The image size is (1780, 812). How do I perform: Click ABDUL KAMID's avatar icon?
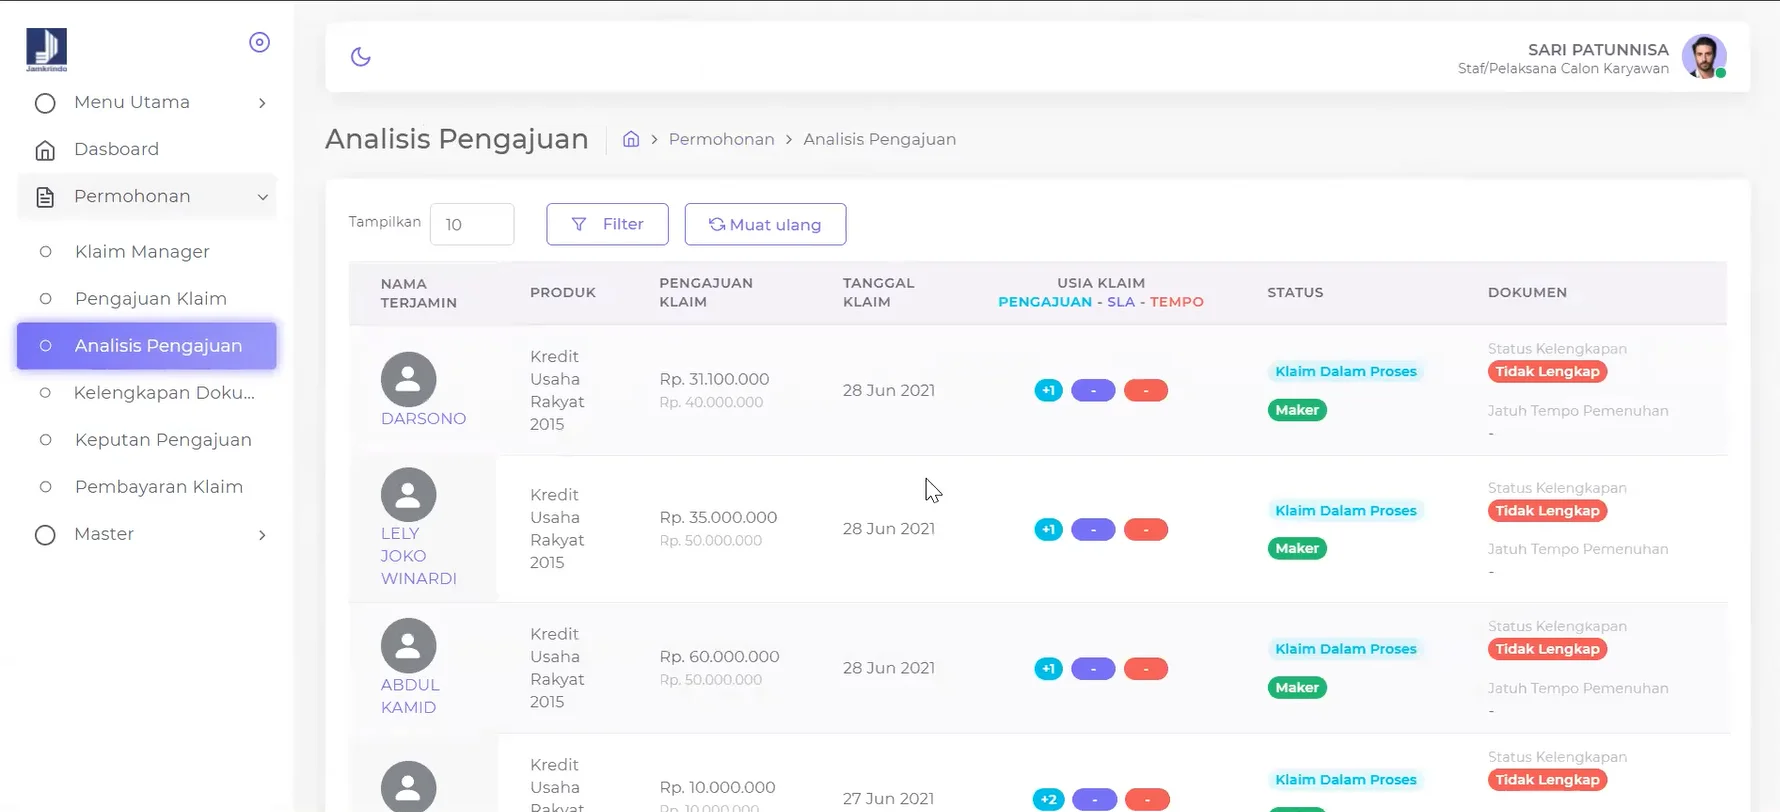click(408, 646)
